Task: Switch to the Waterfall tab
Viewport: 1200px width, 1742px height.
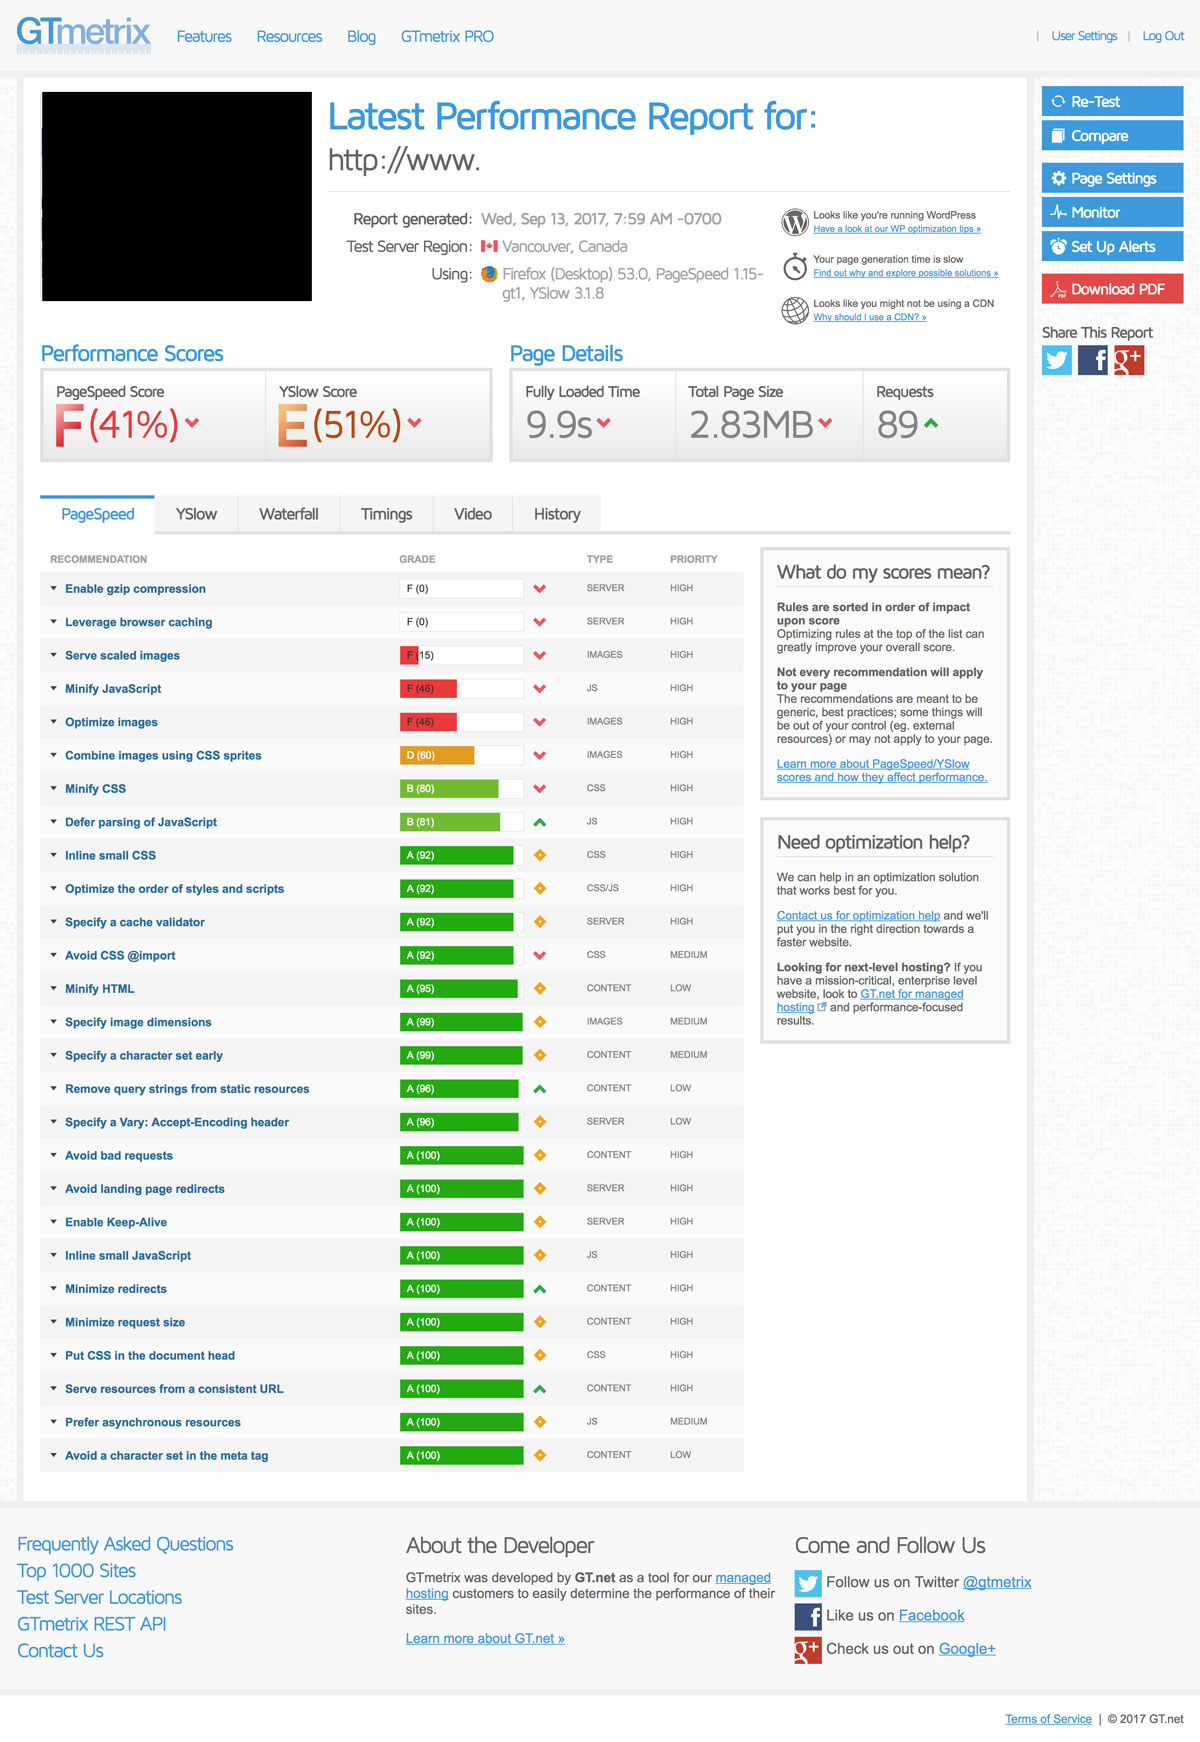Action: click(x=289, y=514)
